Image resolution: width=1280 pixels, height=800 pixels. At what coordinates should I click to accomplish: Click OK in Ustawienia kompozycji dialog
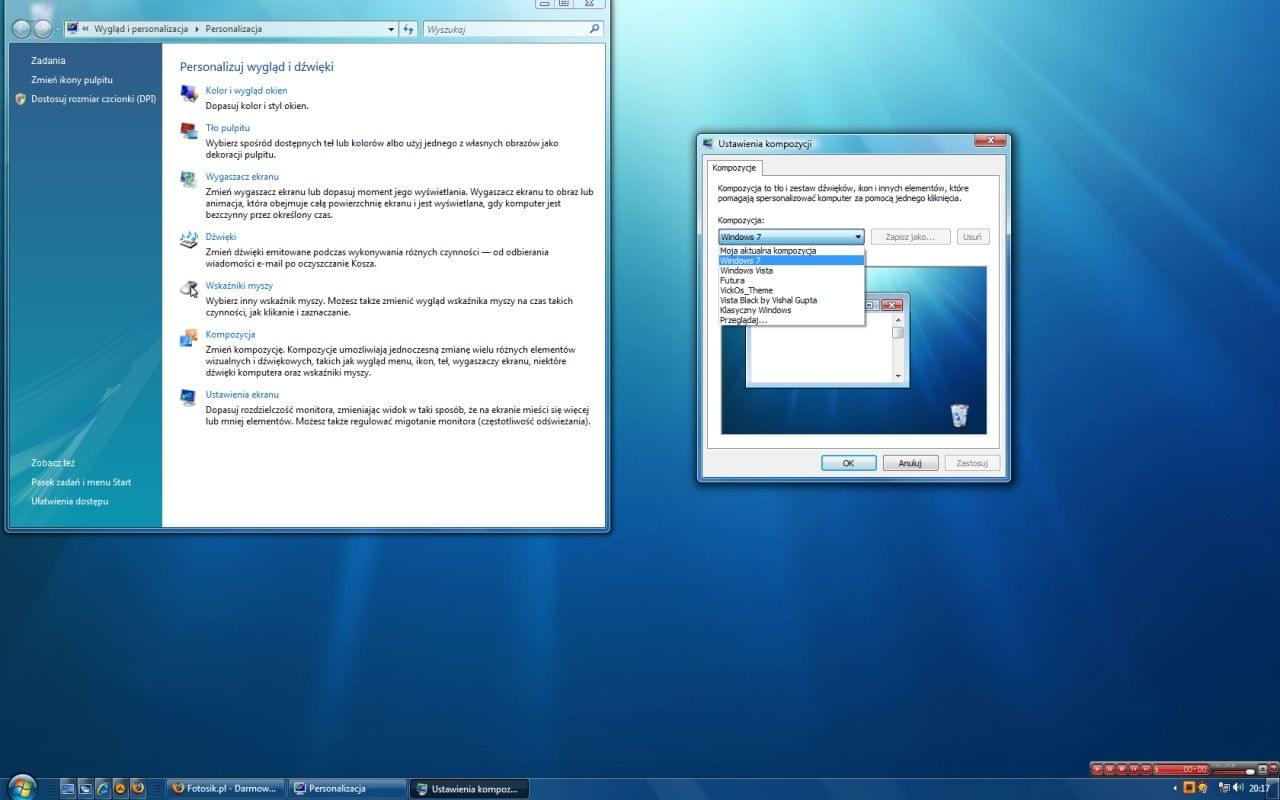point(848,463)
